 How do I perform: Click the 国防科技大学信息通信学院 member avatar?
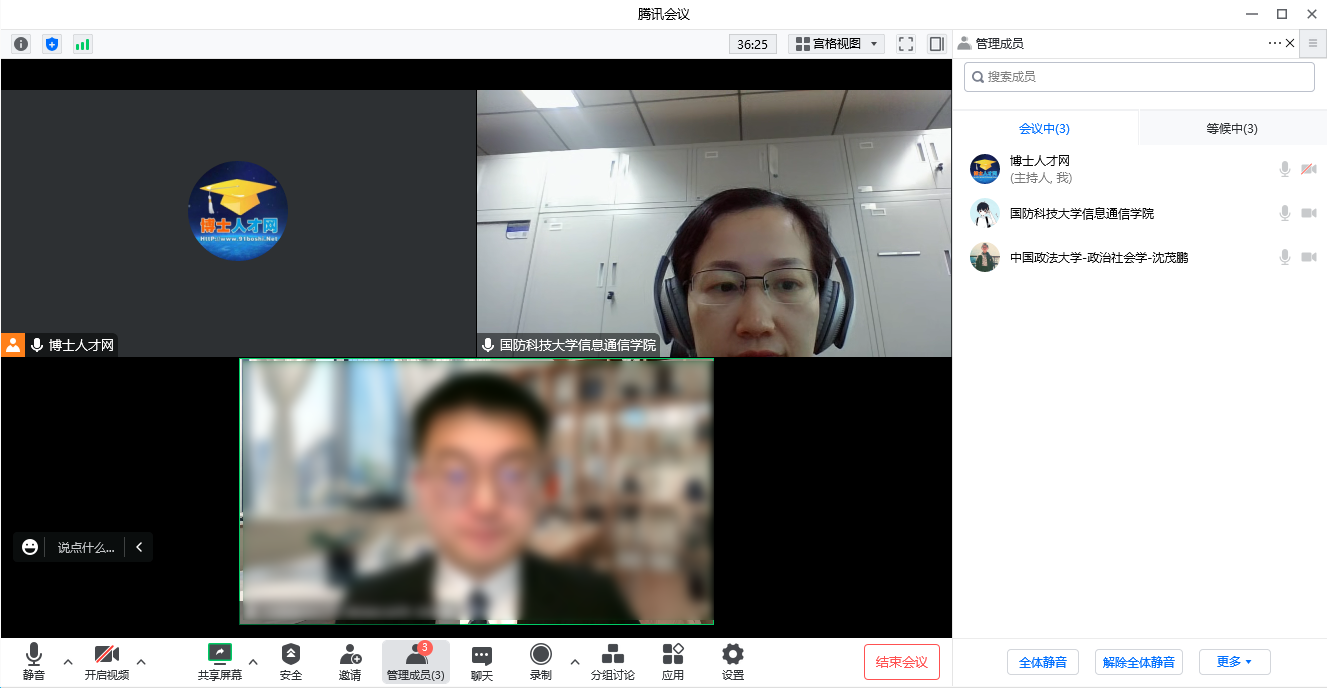pos(985,213)
